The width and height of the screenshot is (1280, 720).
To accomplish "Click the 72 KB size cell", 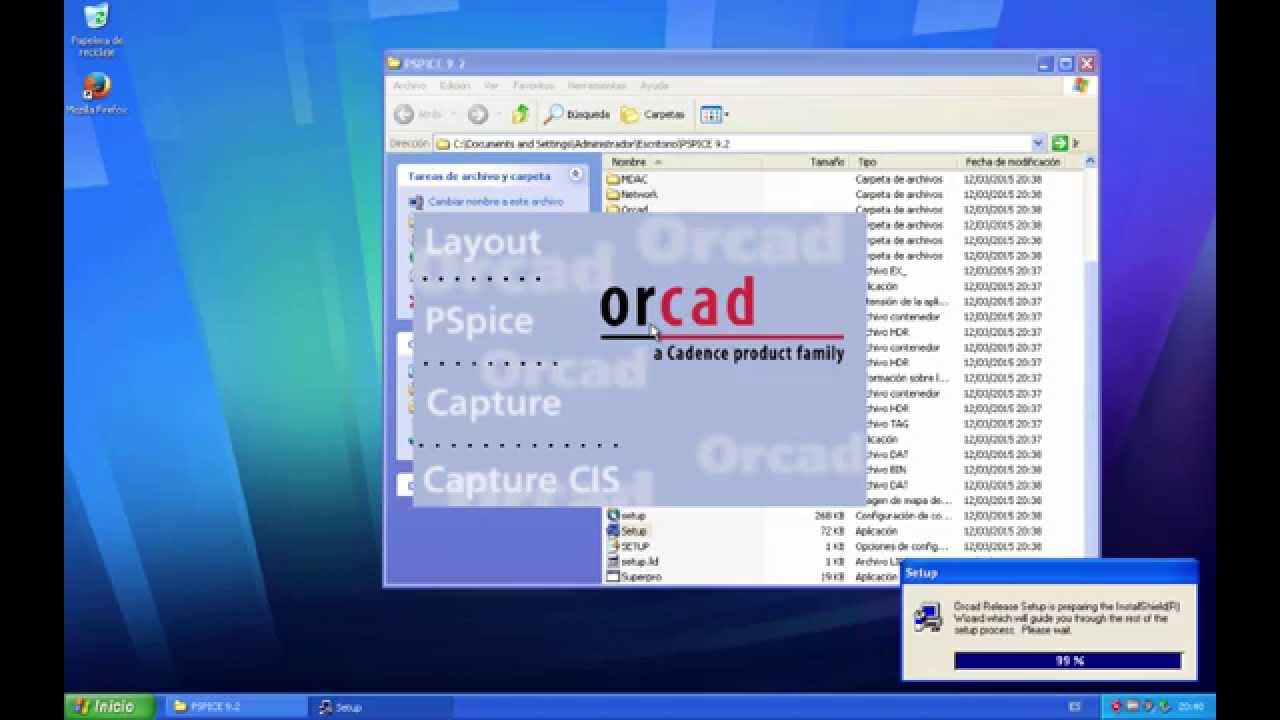I will tap(833, 531).
